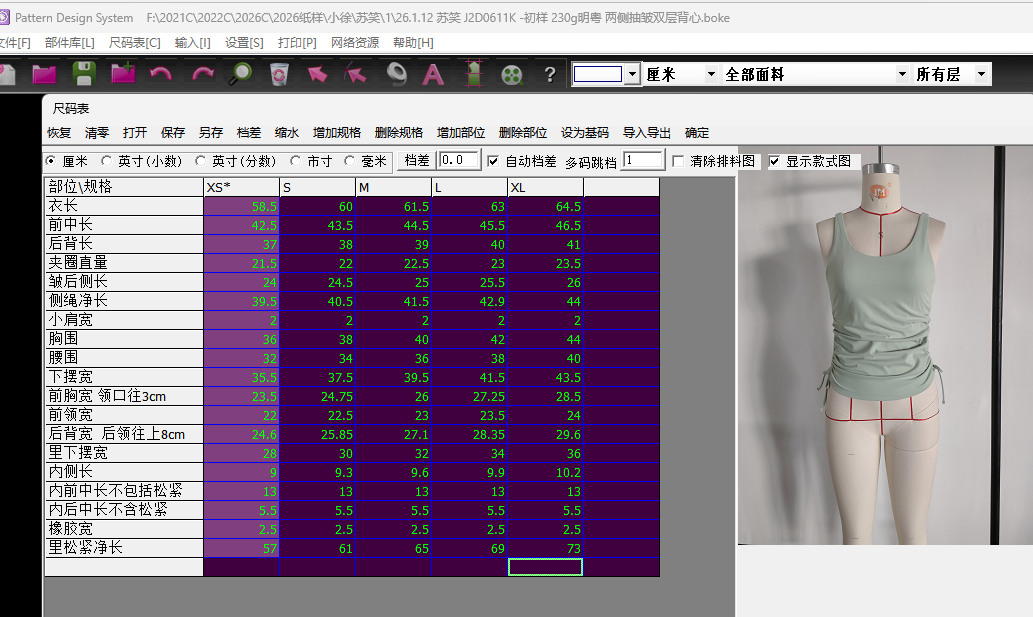Select the text tool letter A icon
Image resolution: width=1033 pixels, height=617 pixels.
click(x=433, y=74)
